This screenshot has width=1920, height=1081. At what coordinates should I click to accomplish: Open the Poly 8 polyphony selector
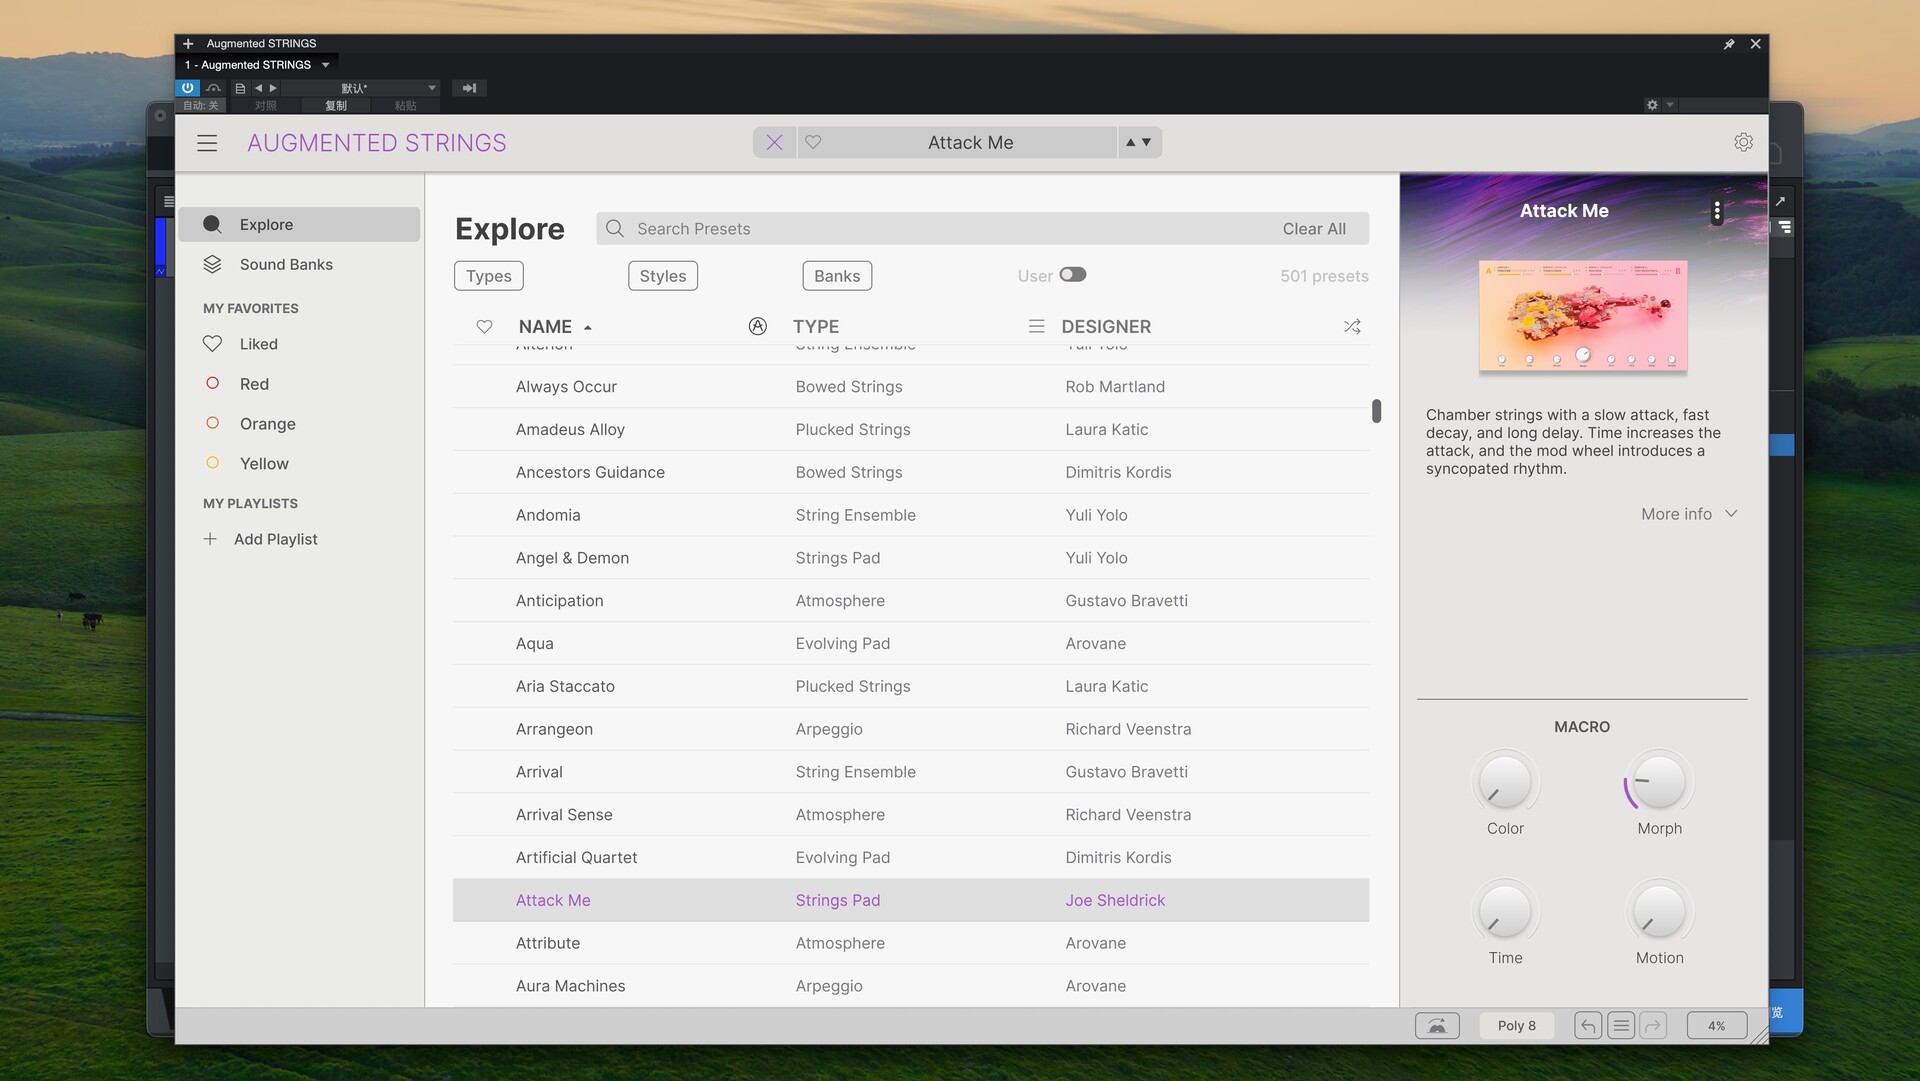1516,1026
